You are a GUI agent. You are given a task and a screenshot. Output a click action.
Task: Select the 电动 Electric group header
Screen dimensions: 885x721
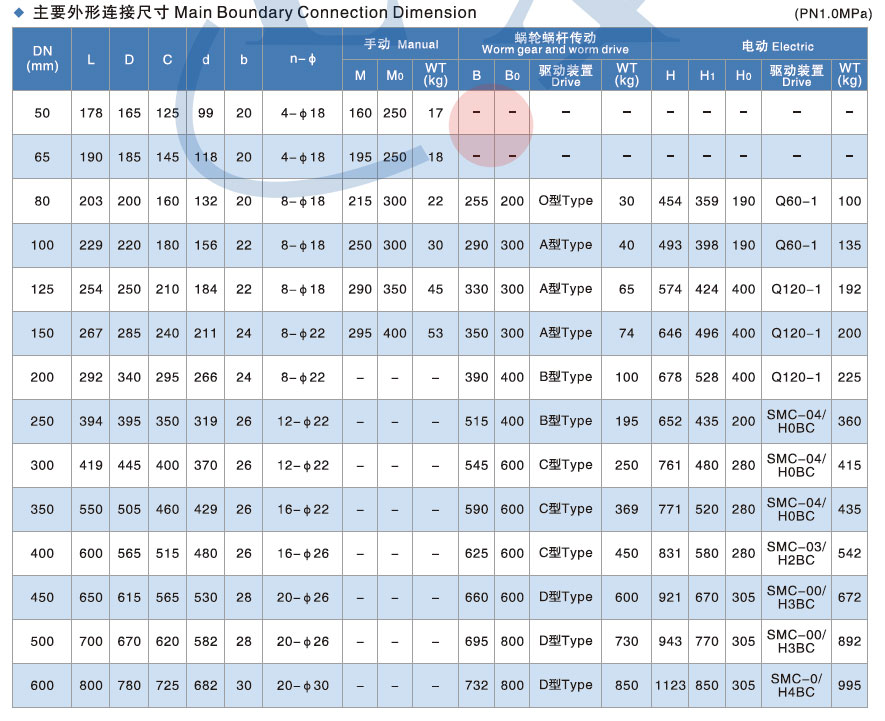pos(777,46)
